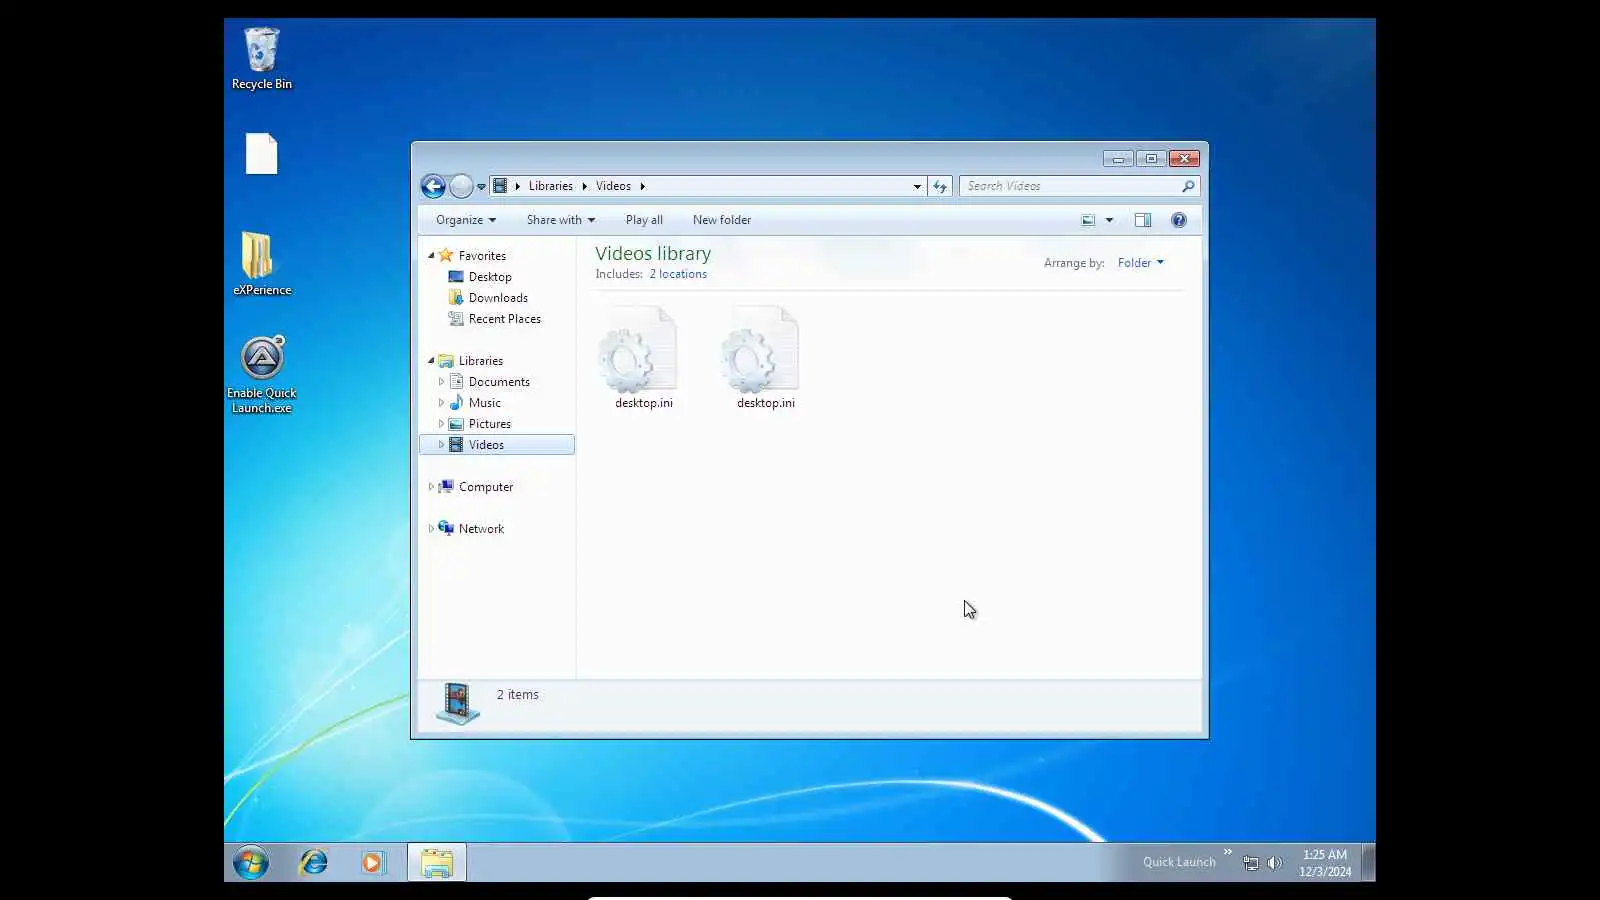Click the Quick Launch toolbar label
1600x900 pixels.
pyautogui.click(x=1179, y=862)
